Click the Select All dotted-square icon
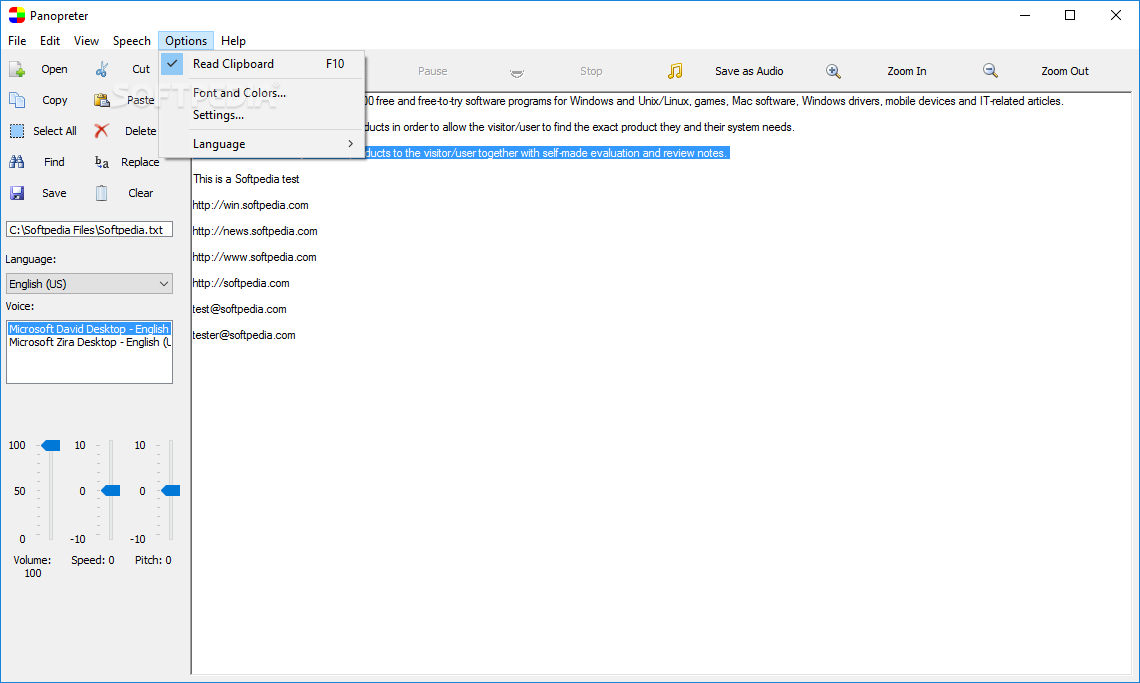 (x=17, y=131)
